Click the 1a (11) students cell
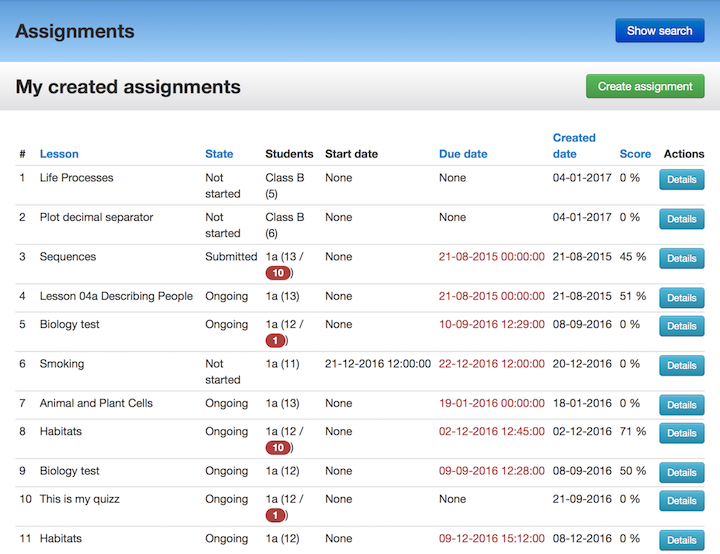720x554 pixels. [x=282, y=364]
